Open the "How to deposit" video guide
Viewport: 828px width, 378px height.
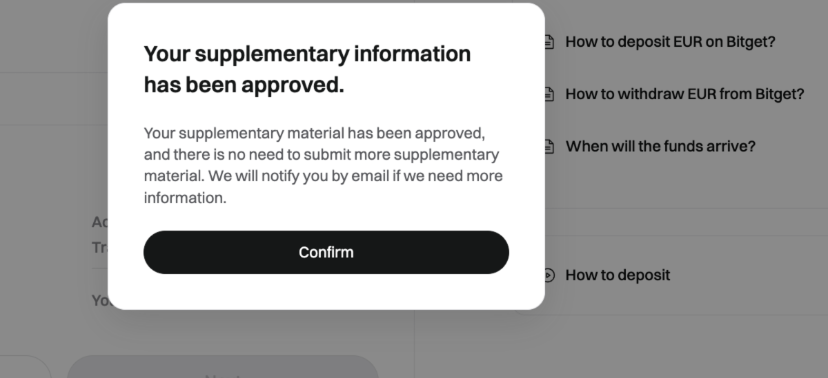617,275
